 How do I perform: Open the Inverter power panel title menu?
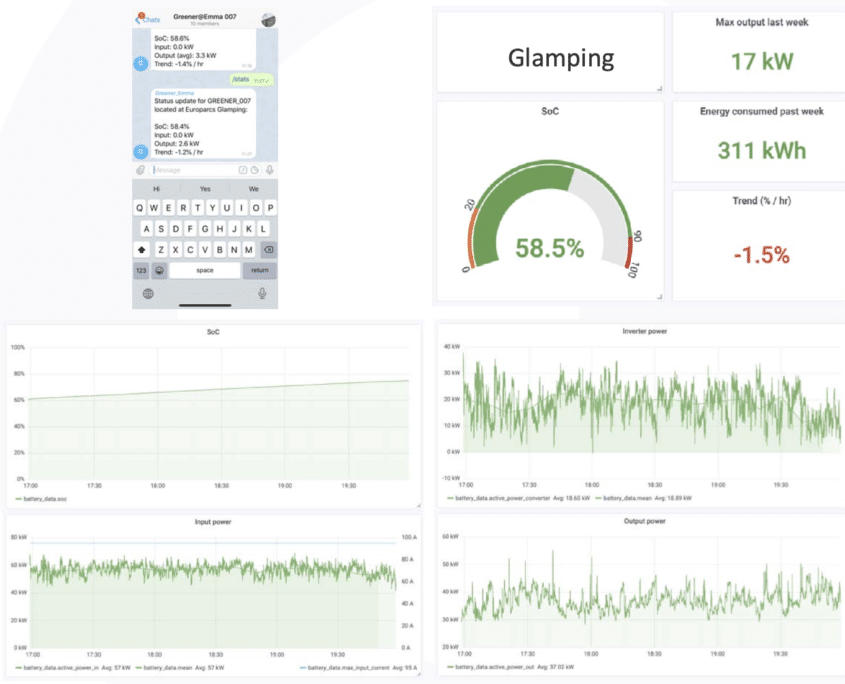637,330
